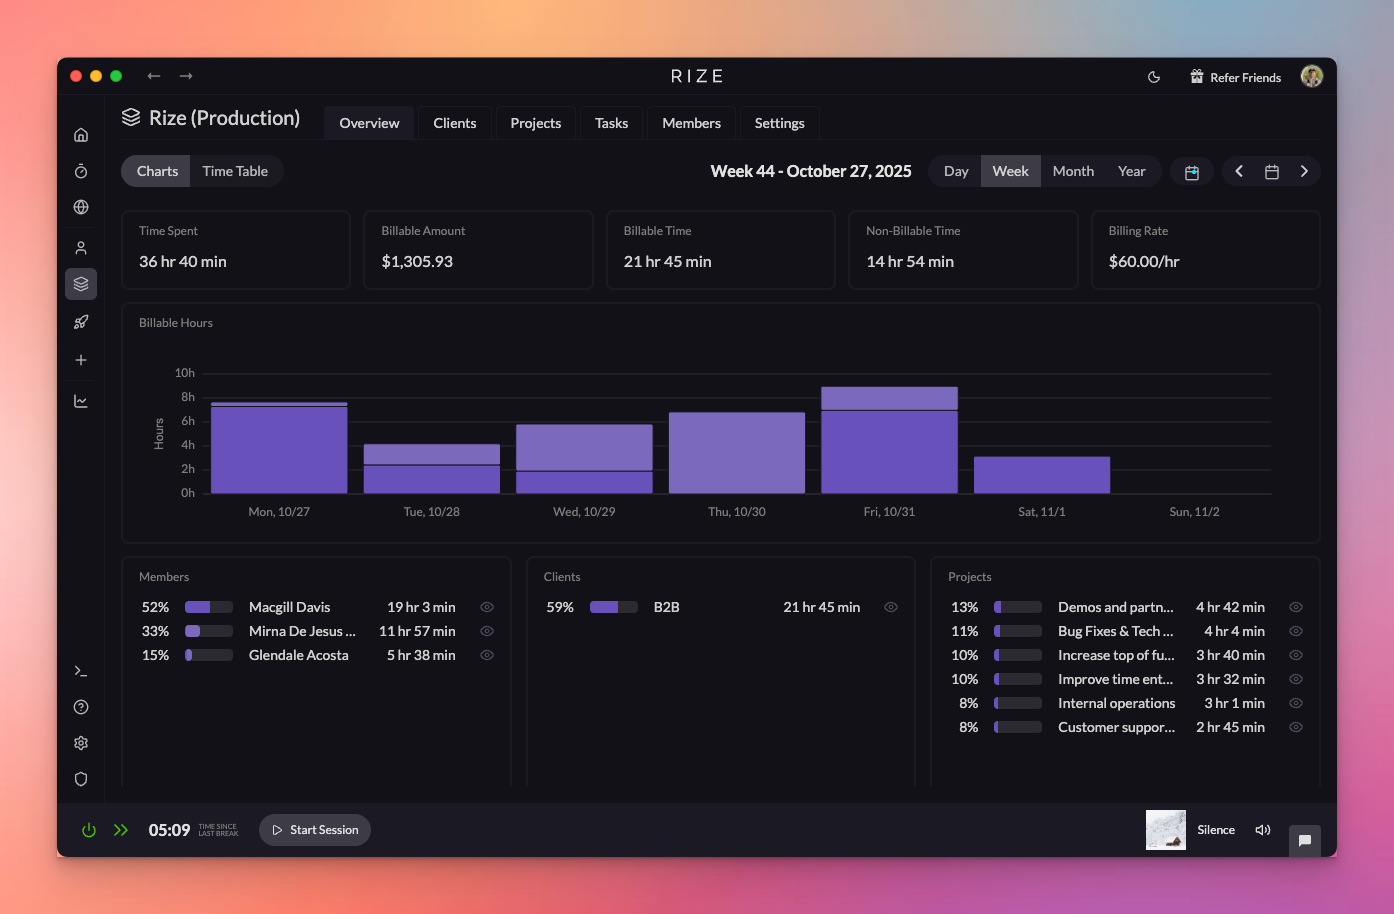Image resolution: width=1394 pixels, height=914 pixels.
Task: Click the Mon, 10/27 chart bar
Action: pos(279,448)
